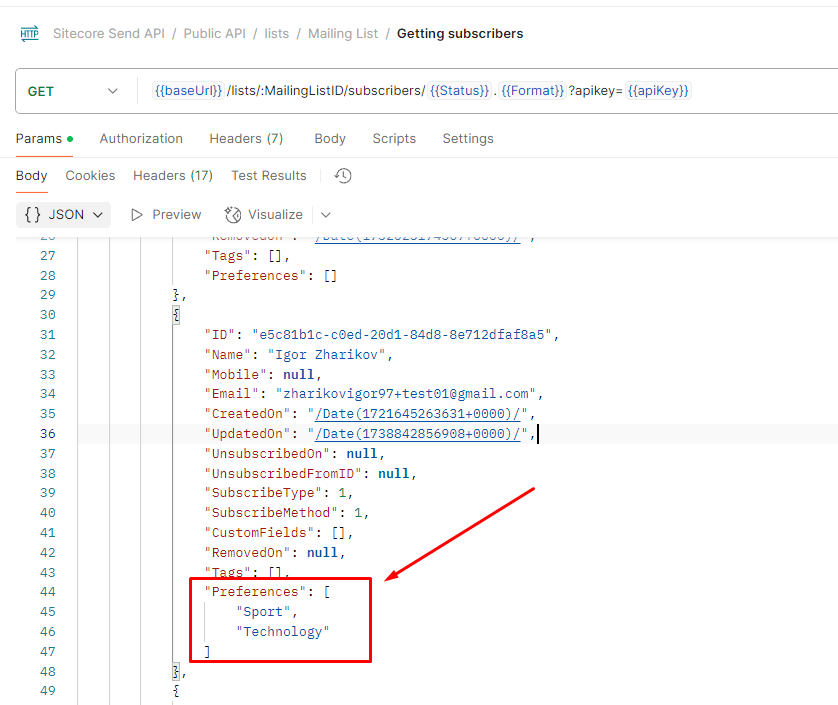Click the "UnsubscribedOn" key
838x705 pixels.
pos(267,454)
